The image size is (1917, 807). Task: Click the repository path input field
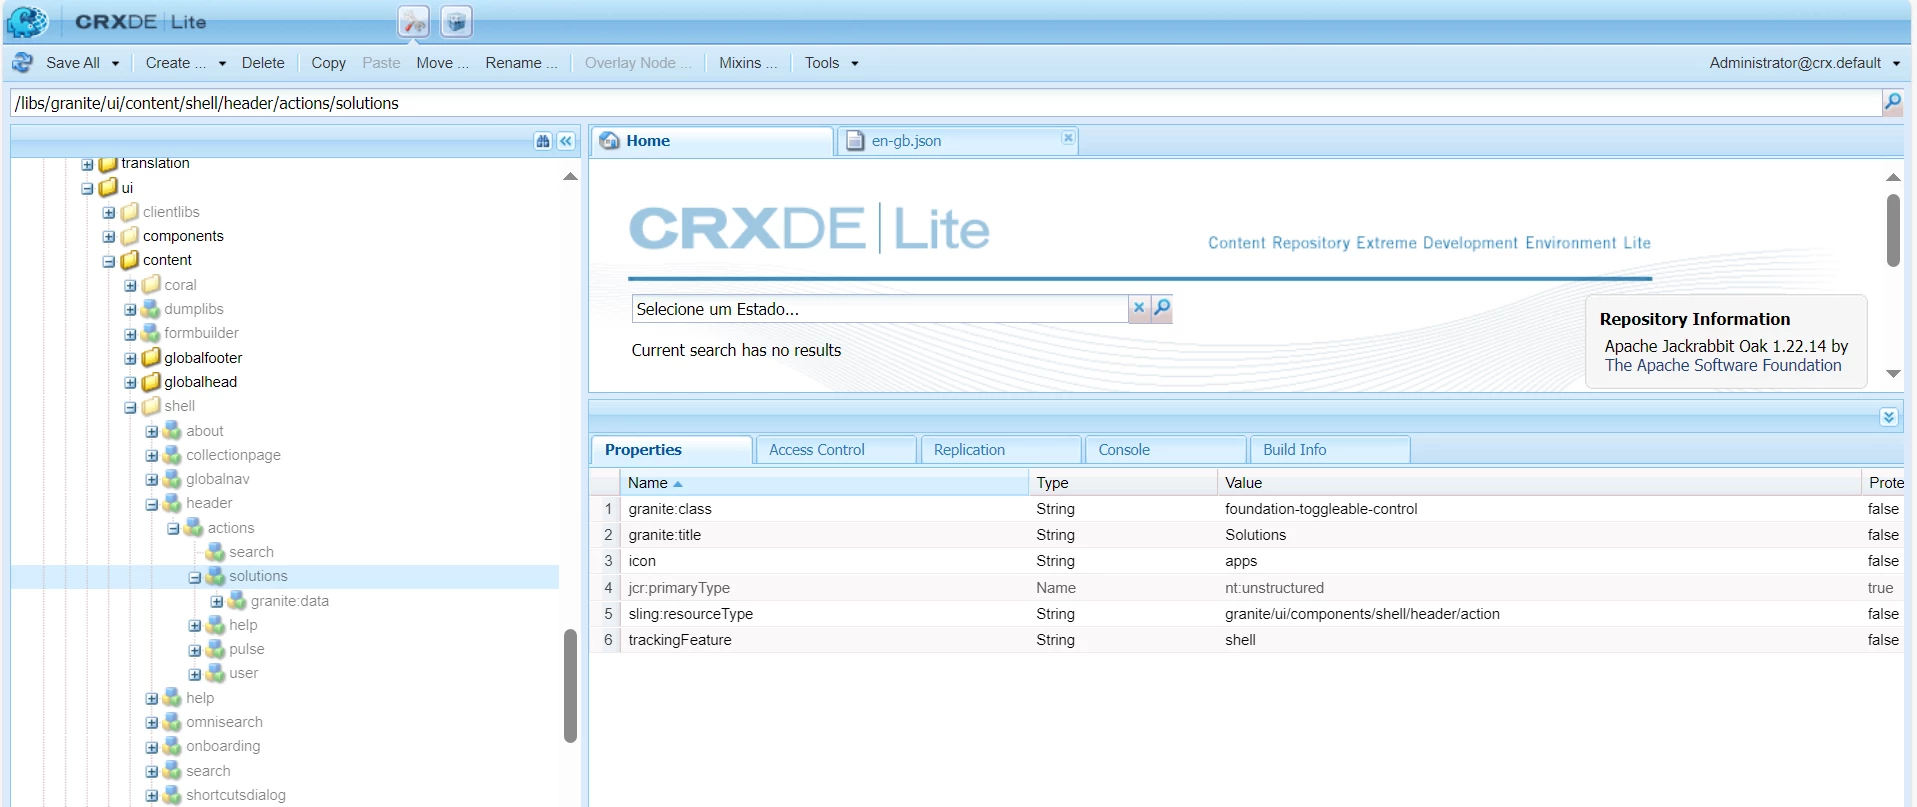tap(945, 103)
